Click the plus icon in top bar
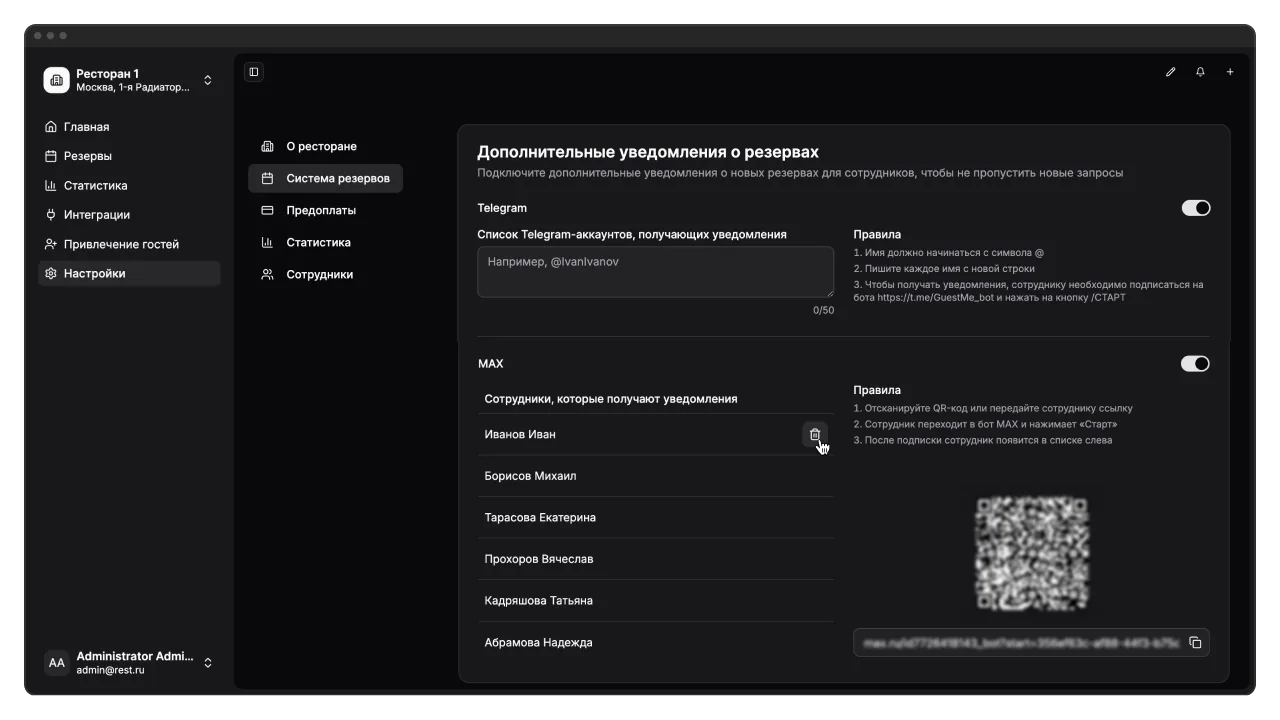The height and width of the screenshot is (720, 1280). coord(1230,72)
